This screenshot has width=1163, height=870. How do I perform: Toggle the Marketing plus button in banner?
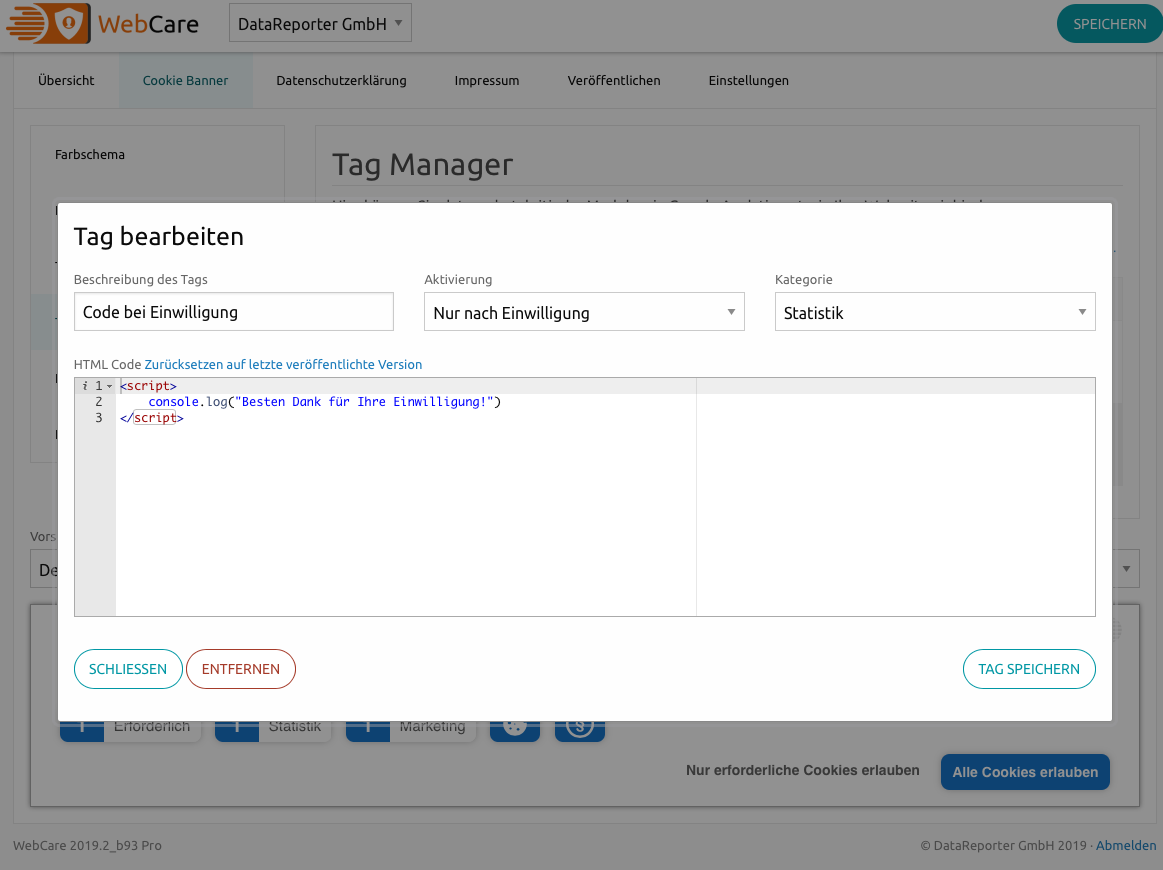[x=368, y=729]
